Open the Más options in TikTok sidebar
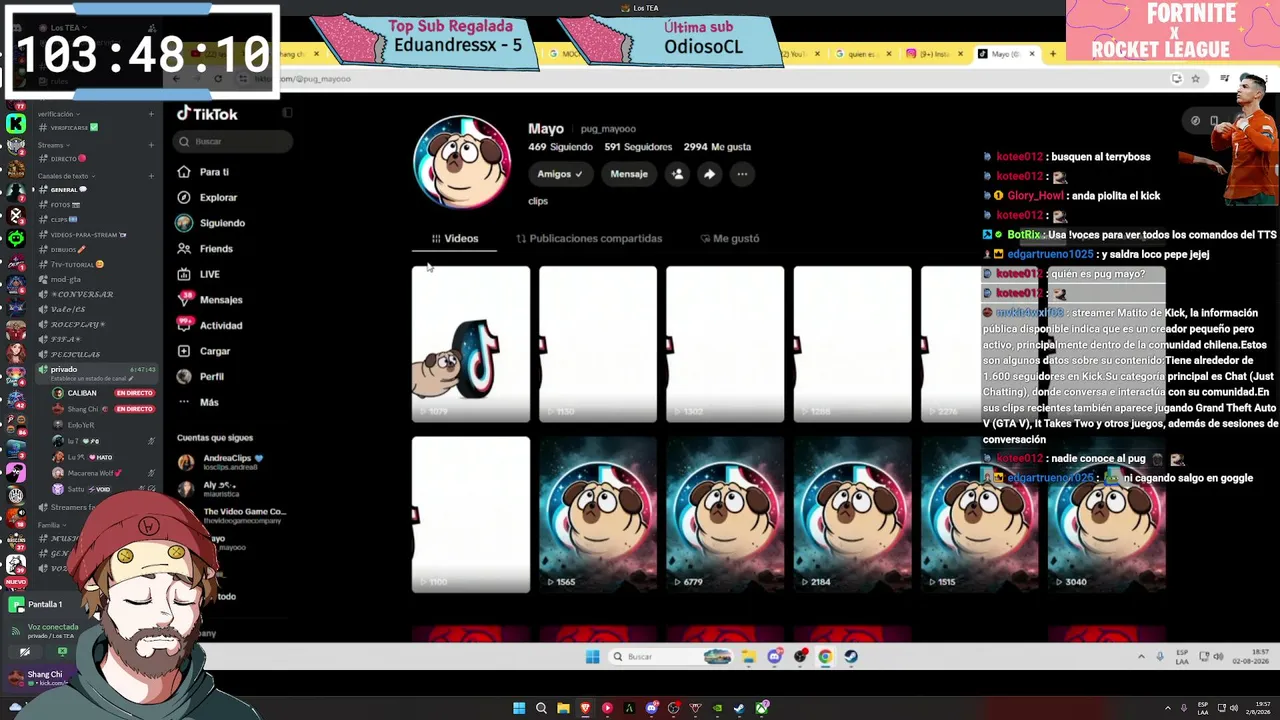The width and height of the screenshot is (1280, 720). click(x=198, y=402)
